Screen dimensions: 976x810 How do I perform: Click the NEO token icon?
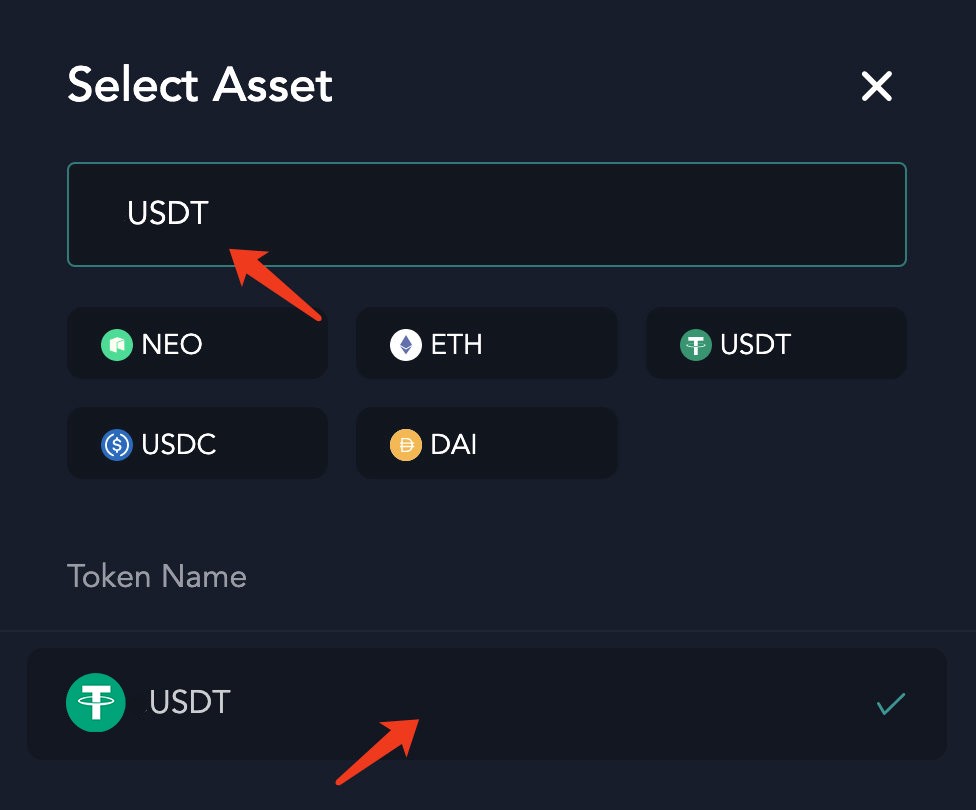(116, 344)
